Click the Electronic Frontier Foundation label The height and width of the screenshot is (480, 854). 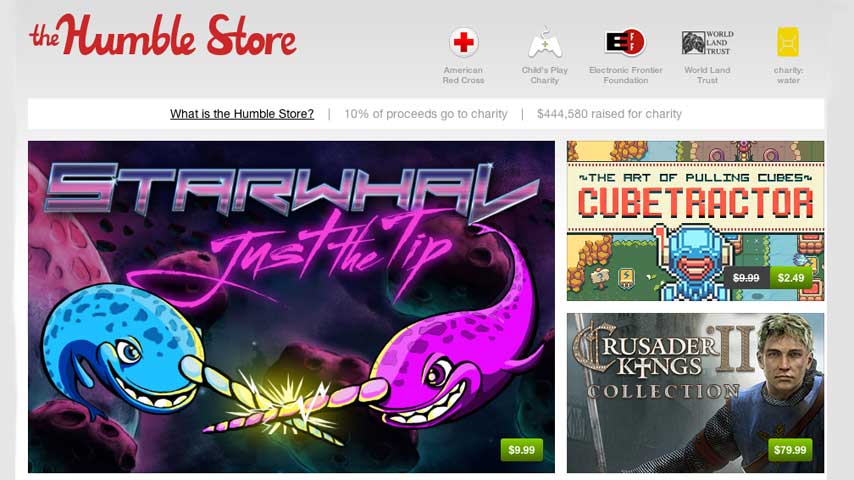(626, 75)
